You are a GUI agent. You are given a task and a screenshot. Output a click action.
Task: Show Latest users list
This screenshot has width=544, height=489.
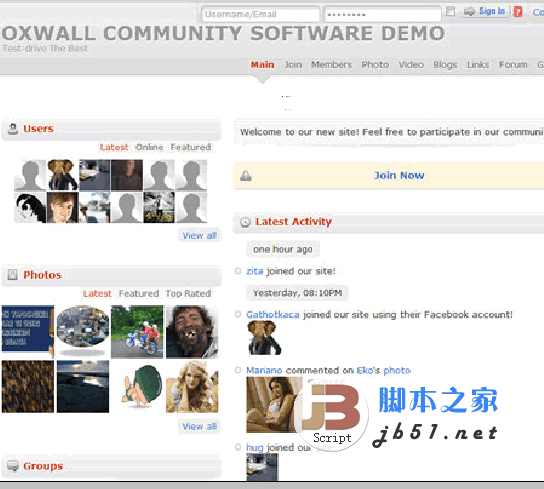[114, 147]
